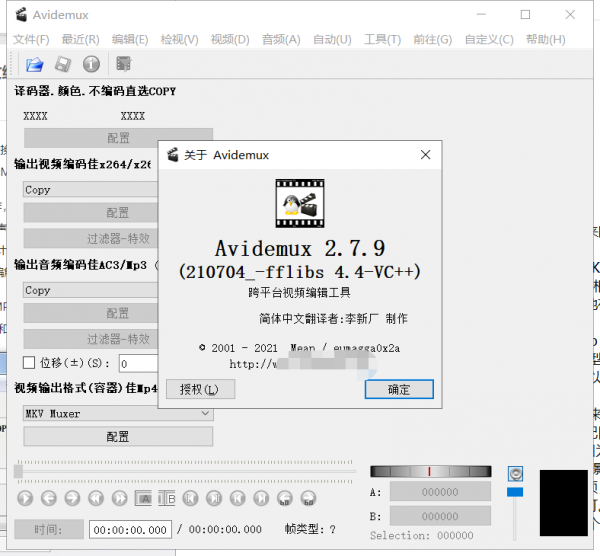Click 过滤器-特效 under the audio output section
Viewport: 600px width, 556px height.
(91, 339)
